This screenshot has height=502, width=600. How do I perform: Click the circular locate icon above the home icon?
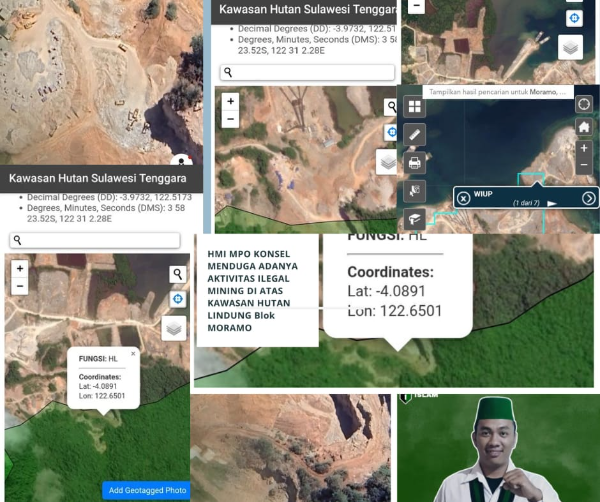(584, 104)
